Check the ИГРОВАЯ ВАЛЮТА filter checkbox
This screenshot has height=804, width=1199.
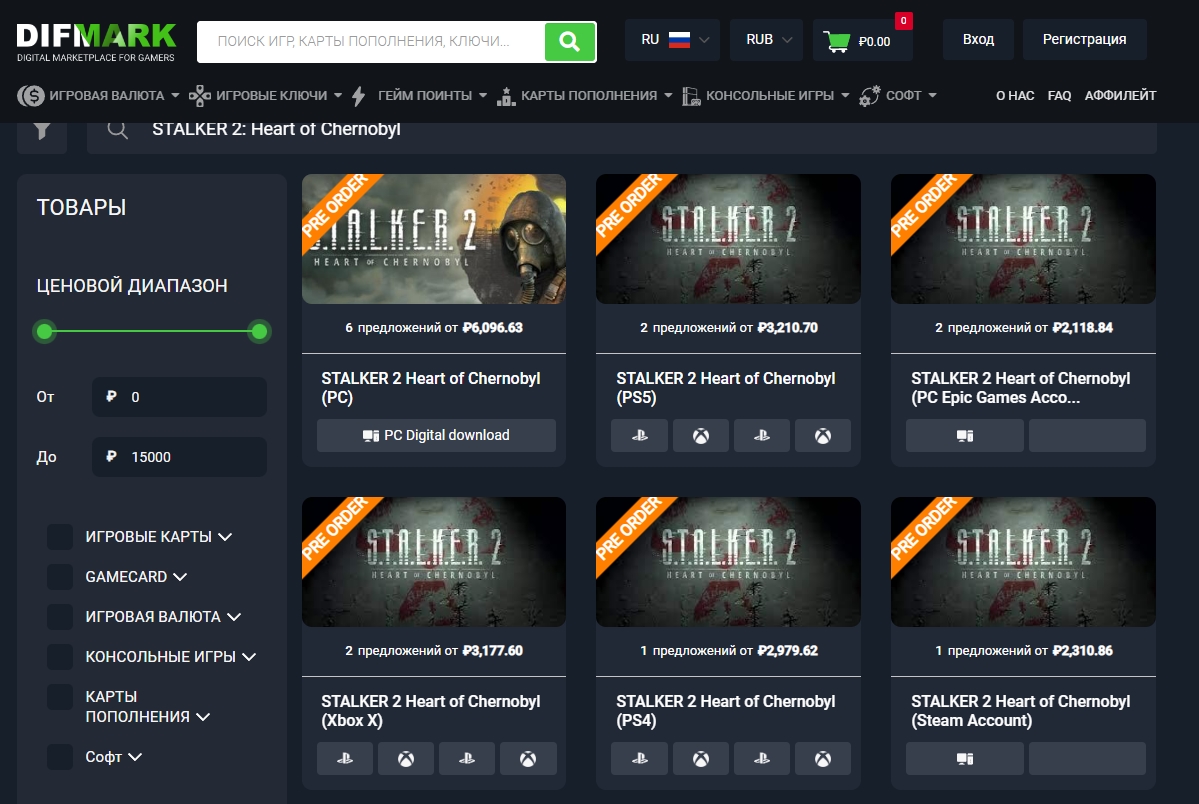(60, 617)
